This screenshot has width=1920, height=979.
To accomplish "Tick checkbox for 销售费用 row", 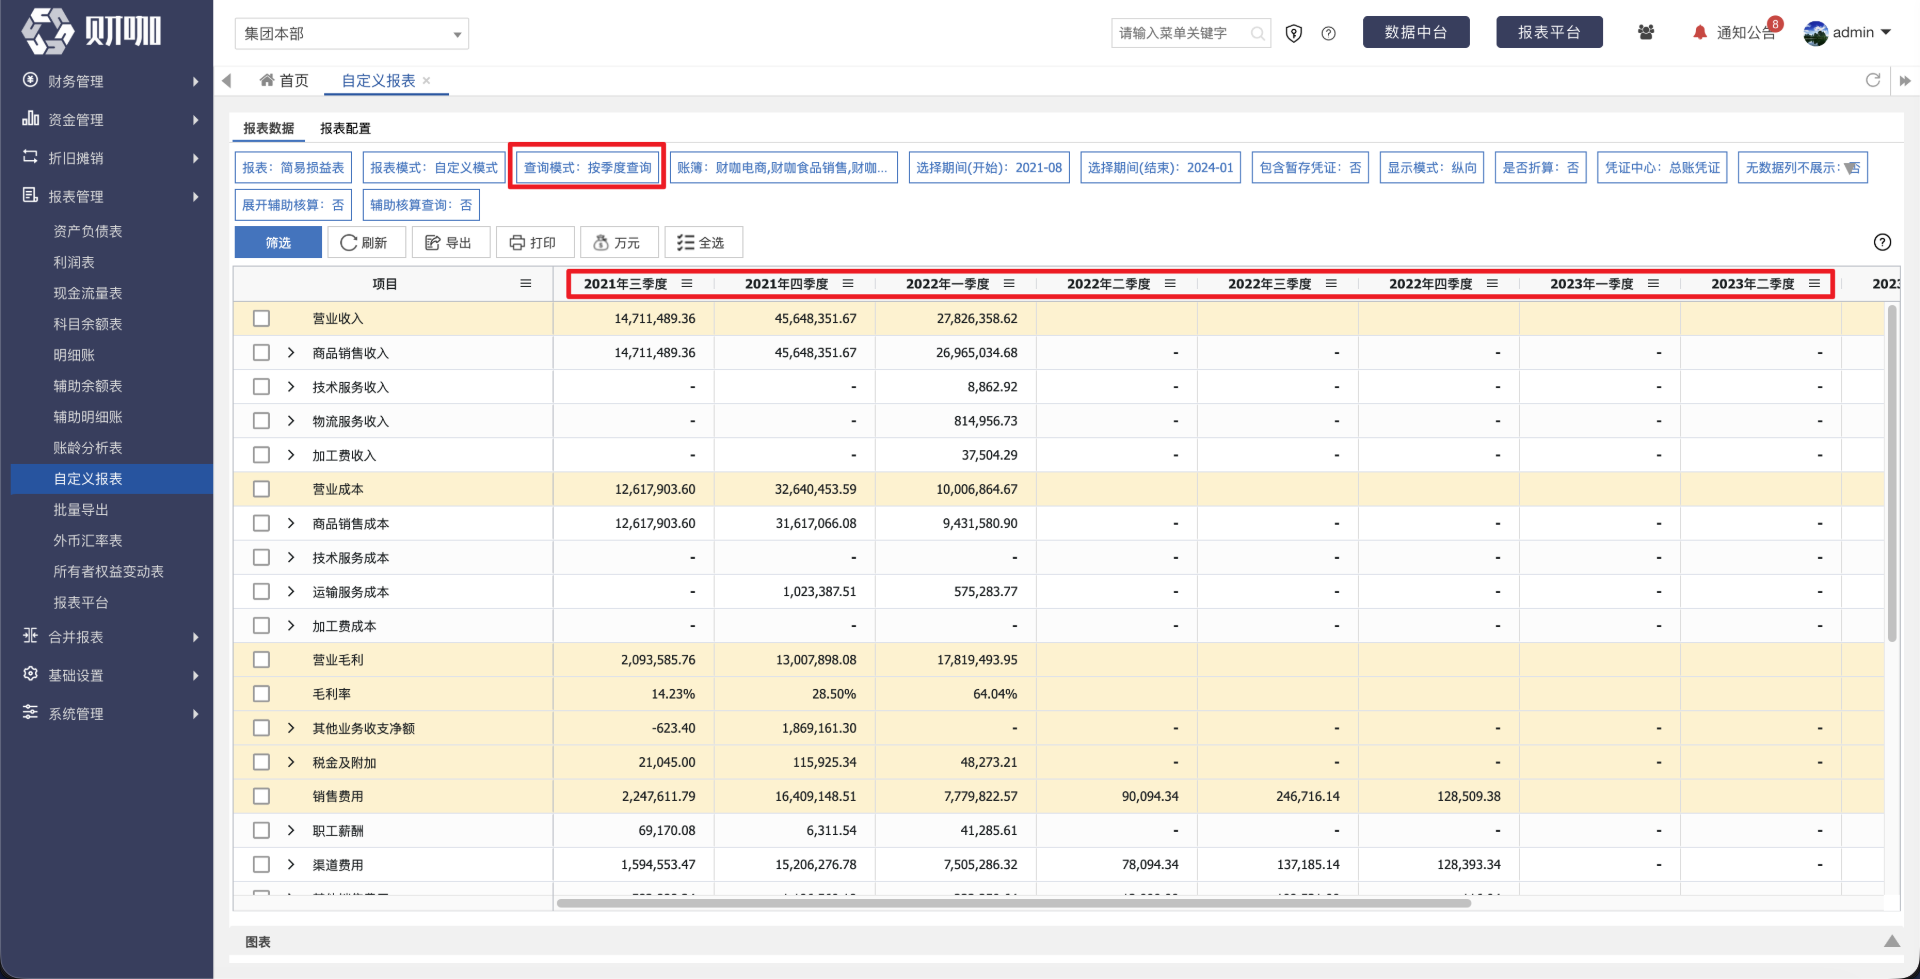I will pos(262,796).
